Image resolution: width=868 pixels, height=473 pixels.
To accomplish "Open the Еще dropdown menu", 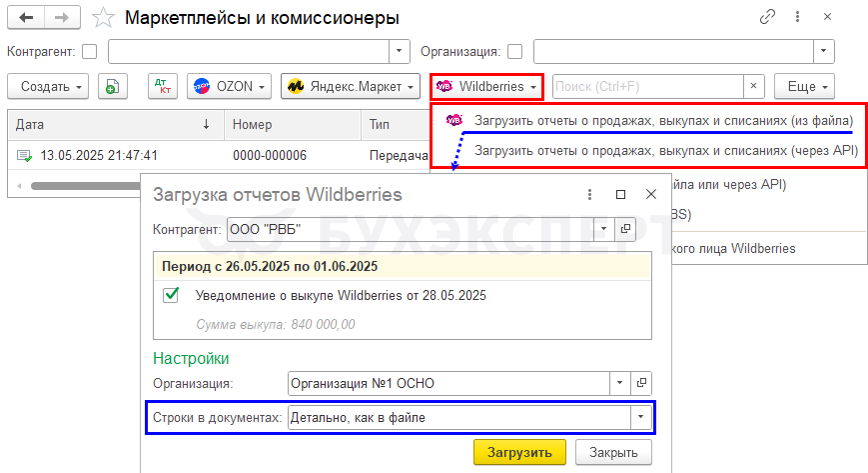I will tap(804, 86).
